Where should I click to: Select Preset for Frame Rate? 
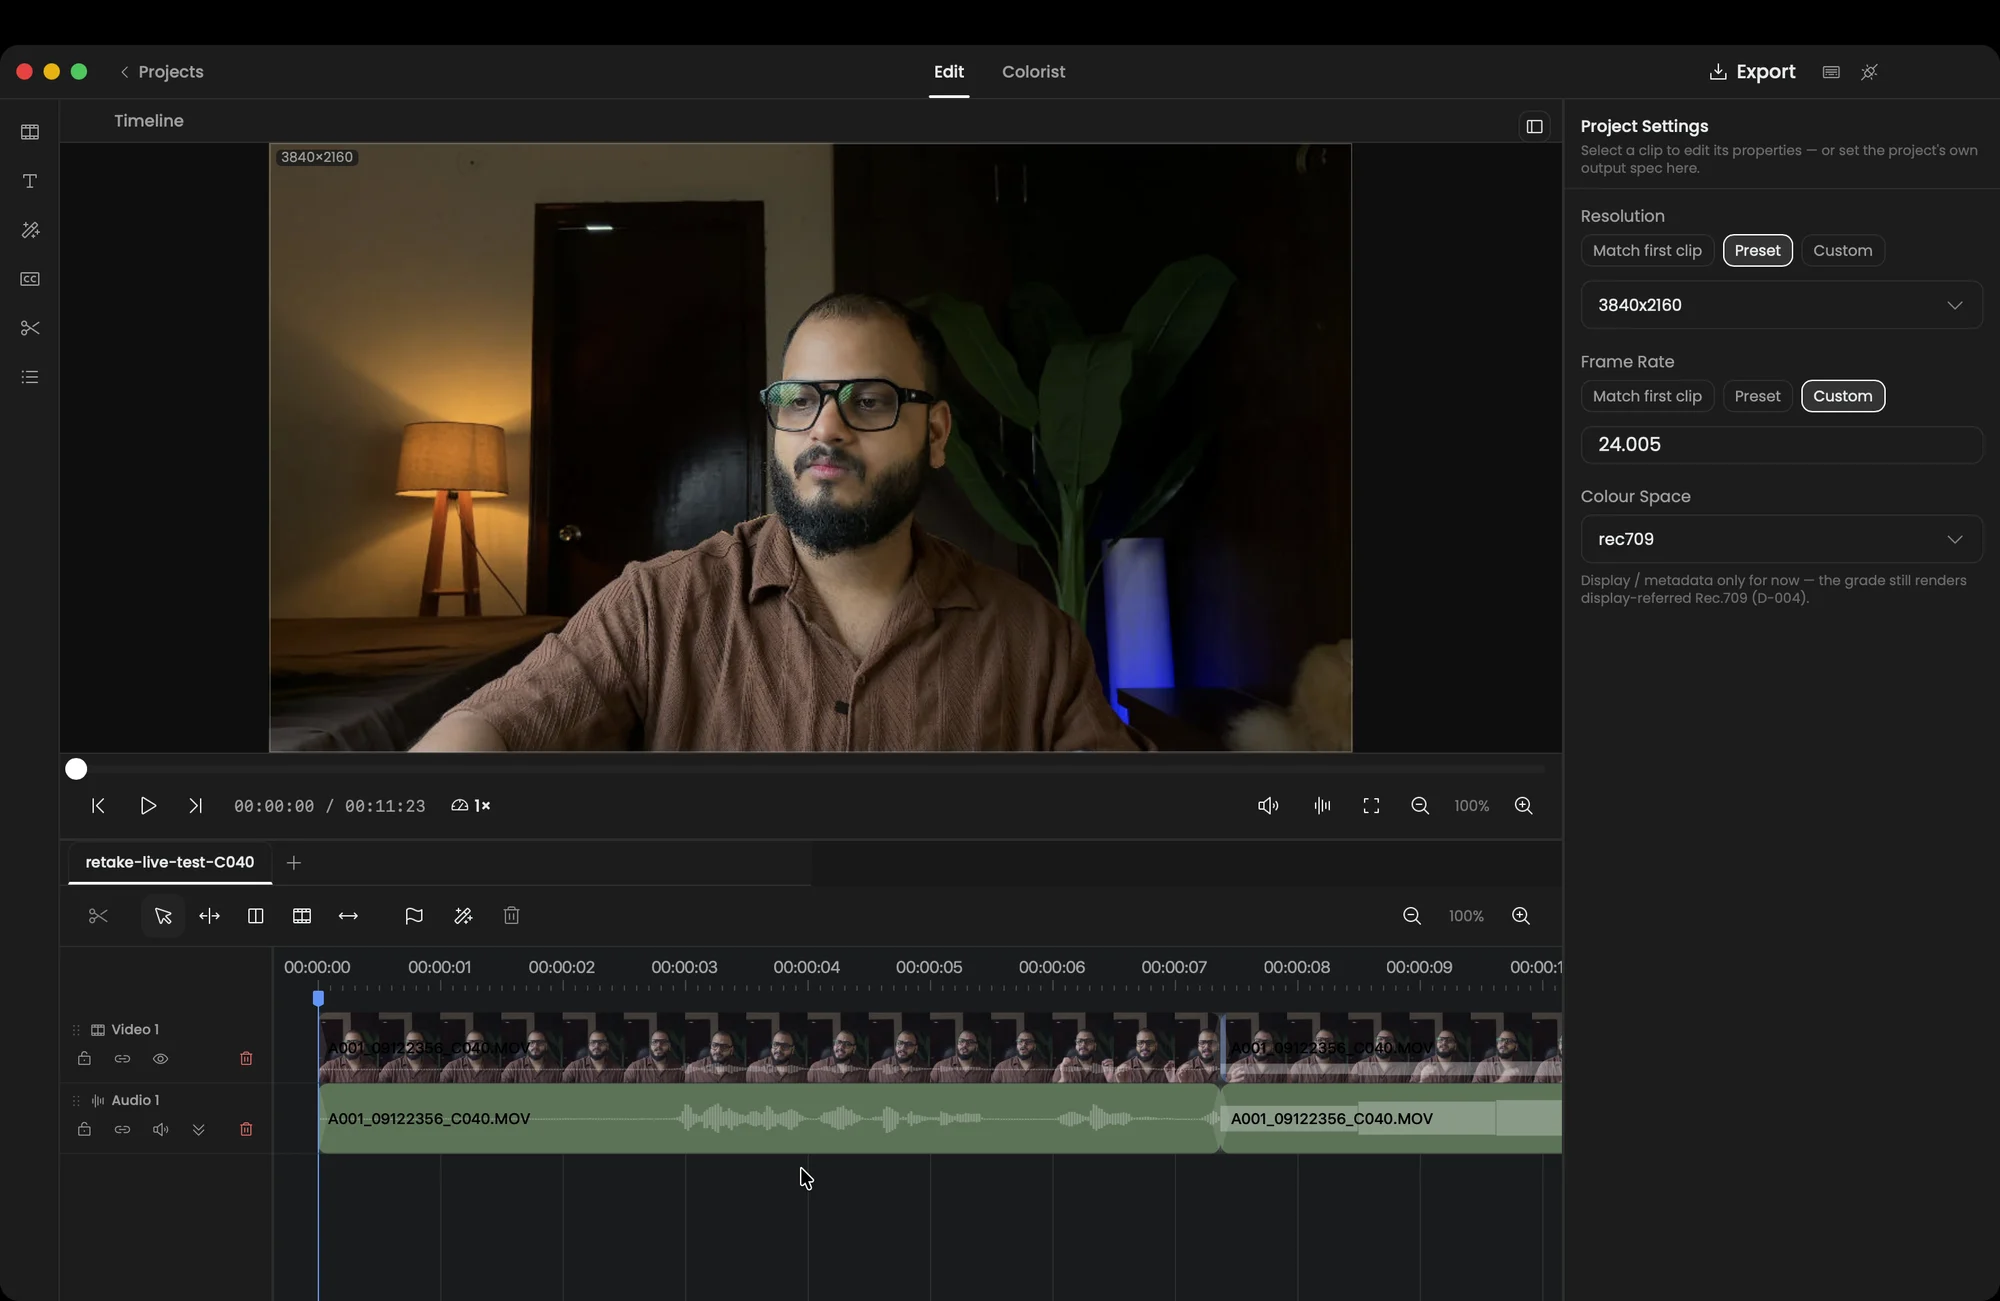click(x=1757, y=396)
